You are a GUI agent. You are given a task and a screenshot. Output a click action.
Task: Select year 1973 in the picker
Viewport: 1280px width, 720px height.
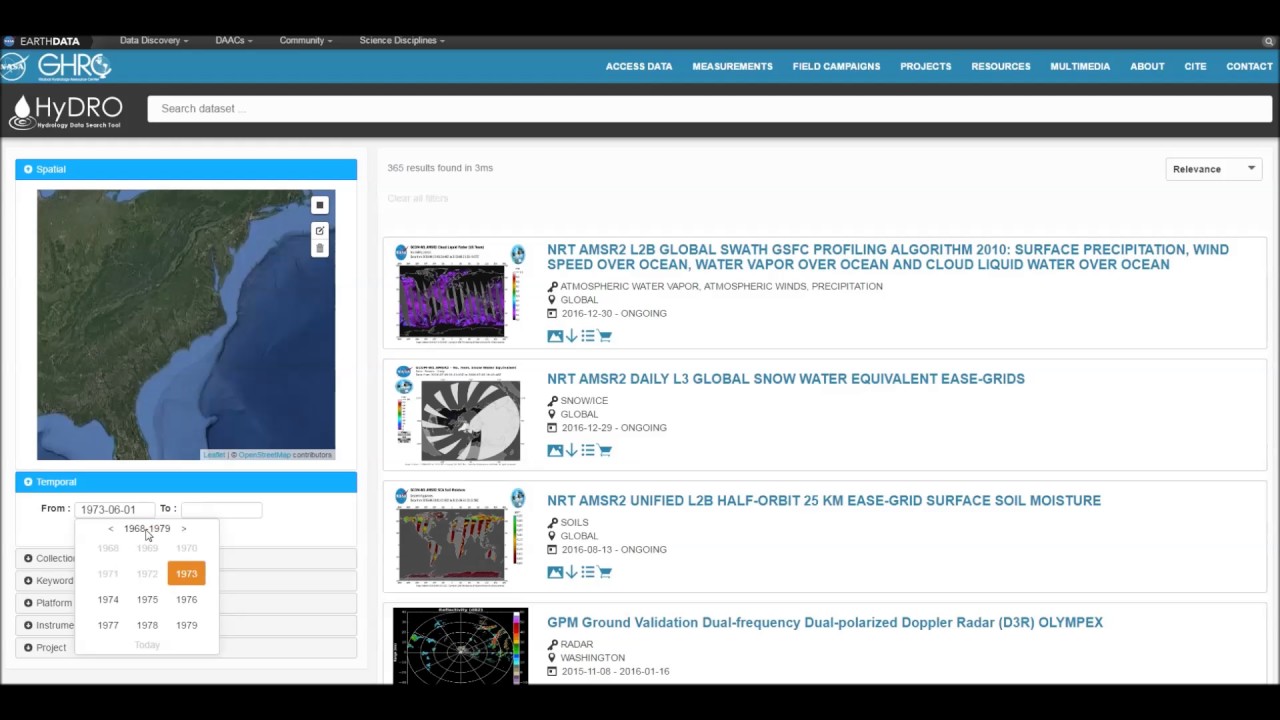tap(186, 574)
